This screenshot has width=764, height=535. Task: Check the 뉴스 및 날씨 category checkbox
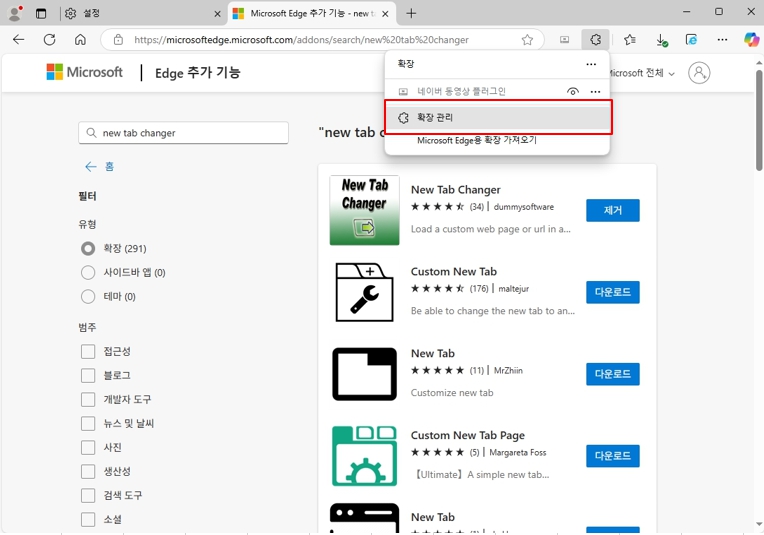pos(88,423)
